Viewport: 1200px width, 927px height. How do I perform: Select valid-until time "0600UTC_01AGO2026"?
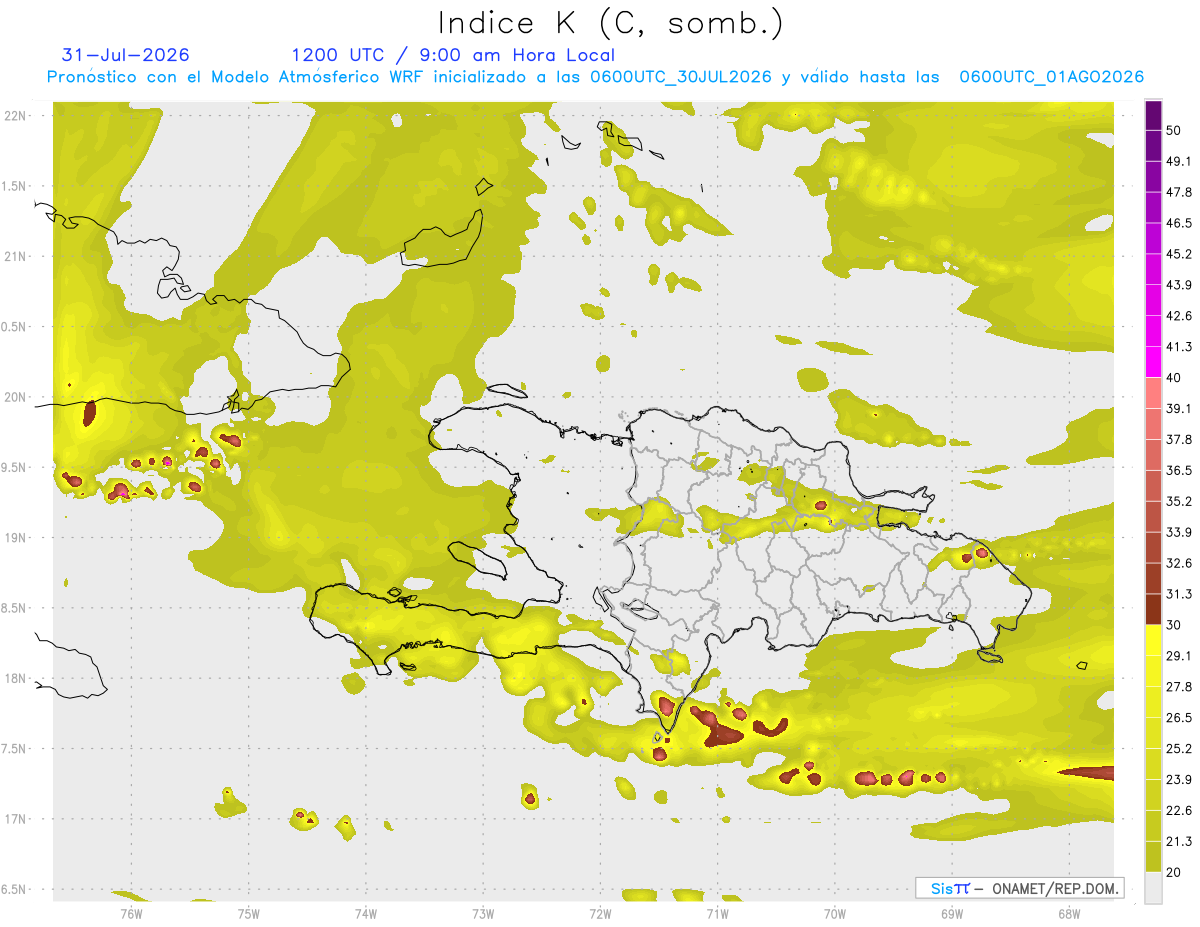click(1051, 77)
